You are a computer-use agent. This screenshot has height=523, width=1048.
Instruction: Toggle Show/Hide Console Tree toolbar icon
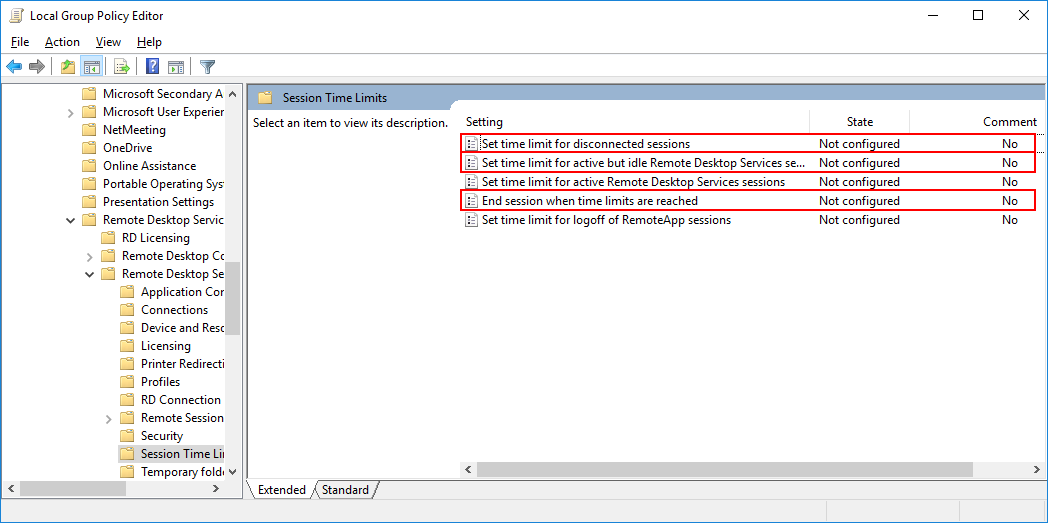coord(92,67)
